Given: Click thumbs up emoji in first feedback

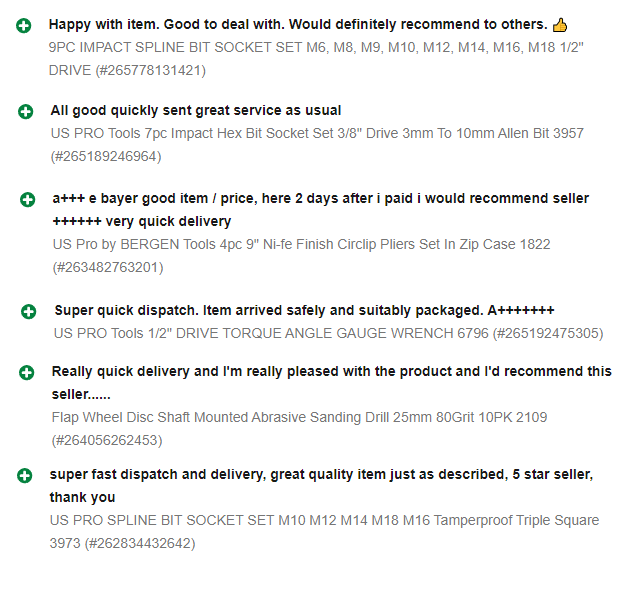Looking at the screenshot, I should coord(588,24).
